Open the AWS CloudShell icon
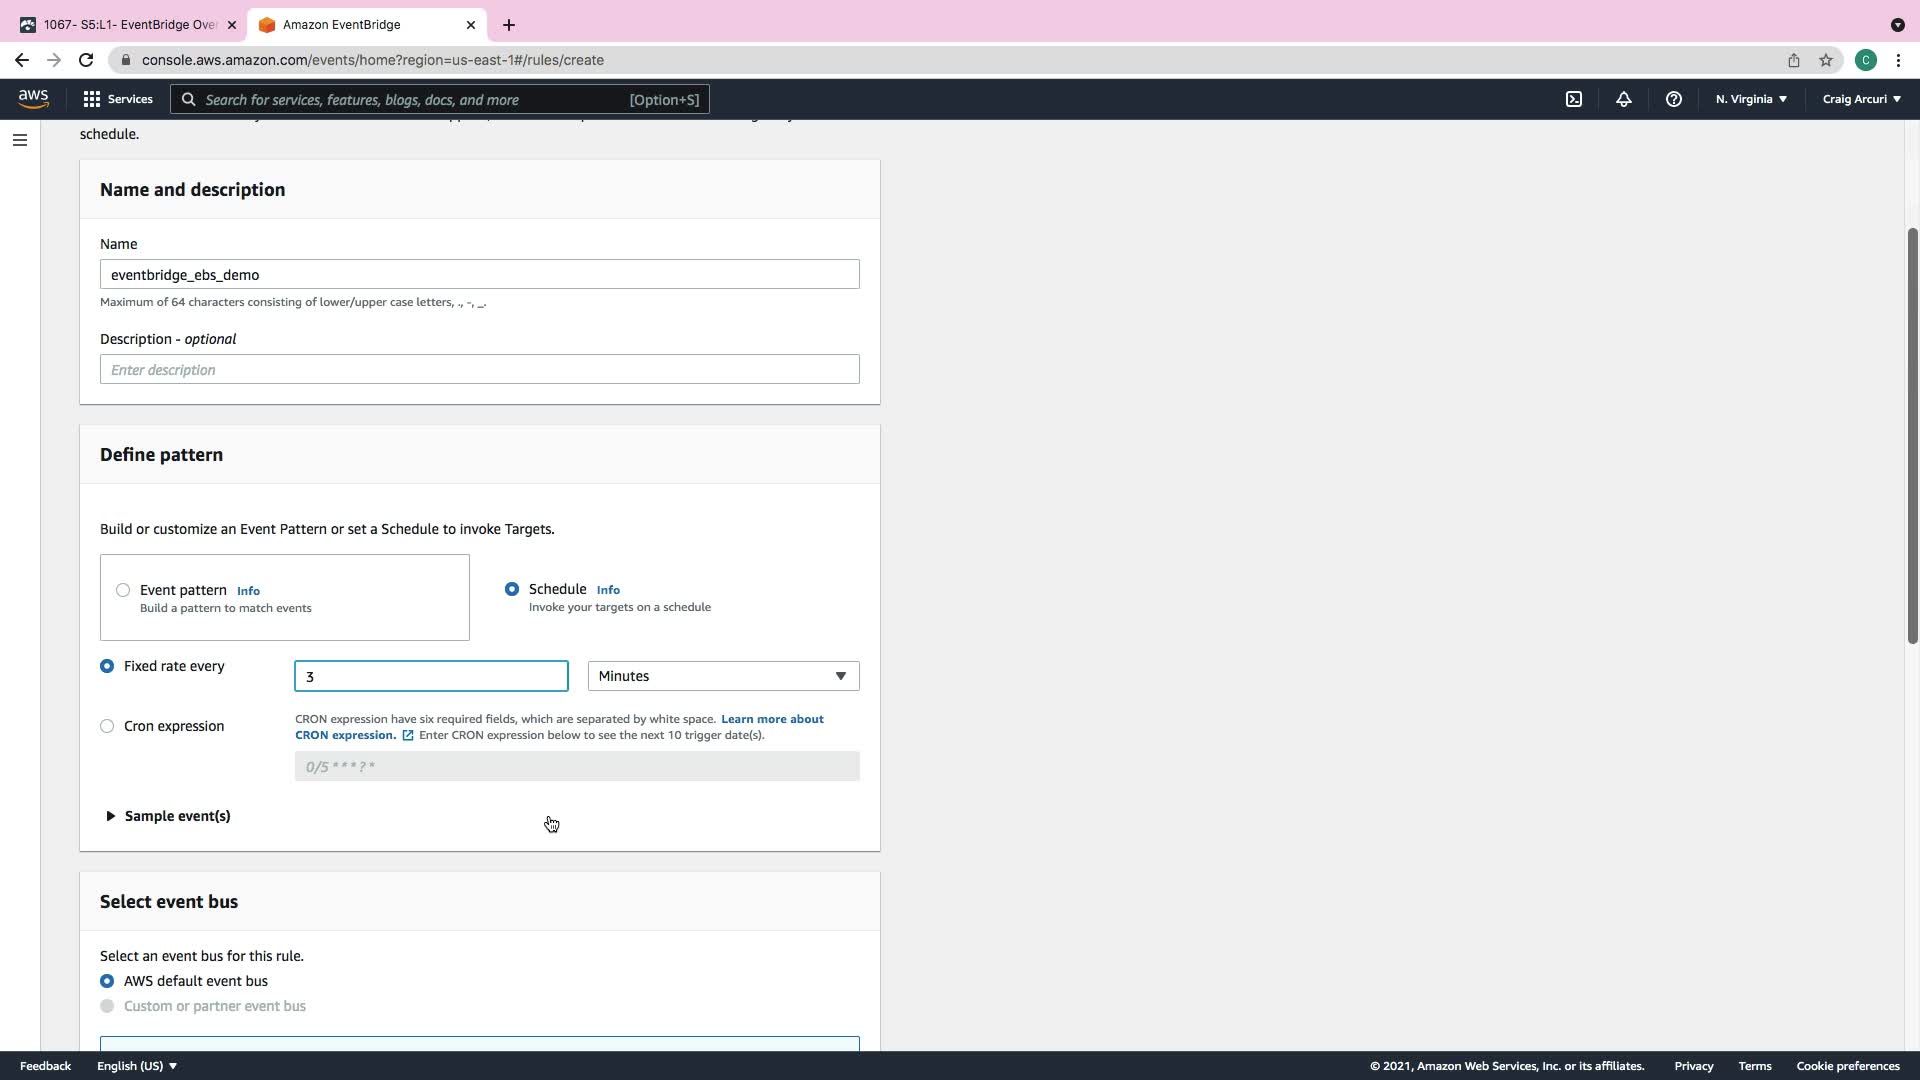This screenshot has width=1920, height=1080. tap(1574, 99)
